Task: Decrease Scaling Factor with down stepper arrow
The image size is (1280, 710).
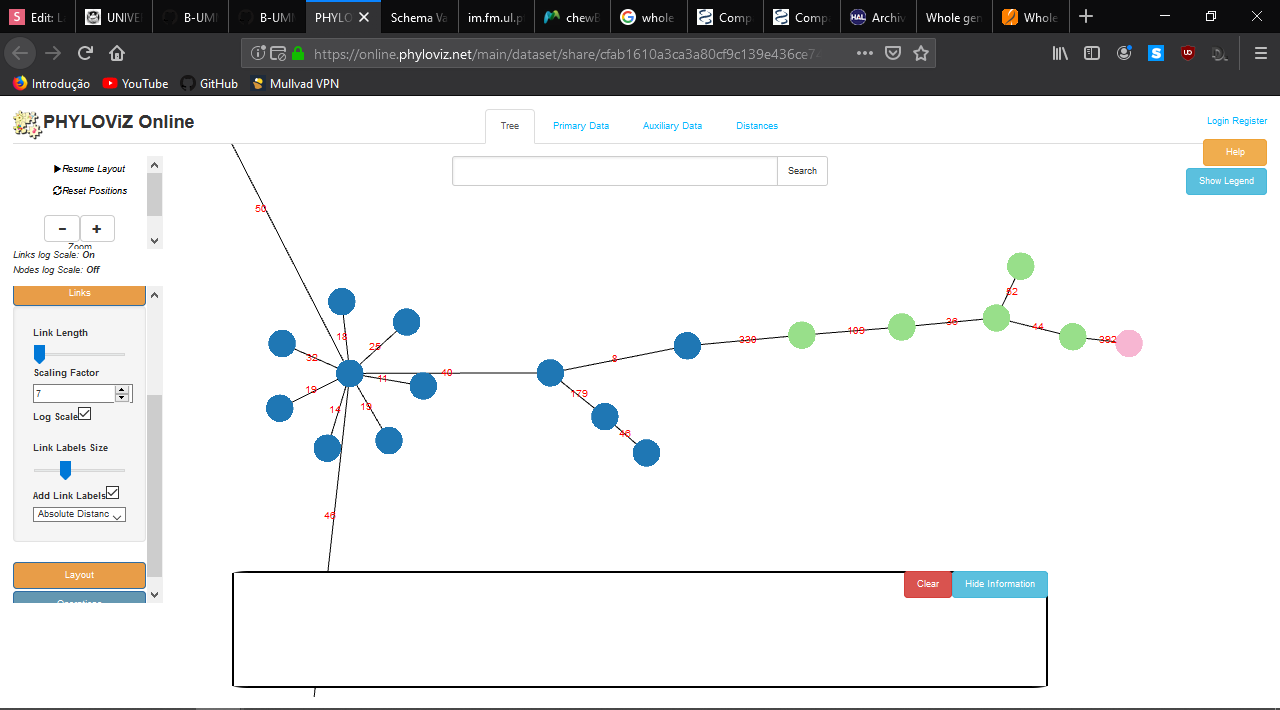Action: coord(122,397)
